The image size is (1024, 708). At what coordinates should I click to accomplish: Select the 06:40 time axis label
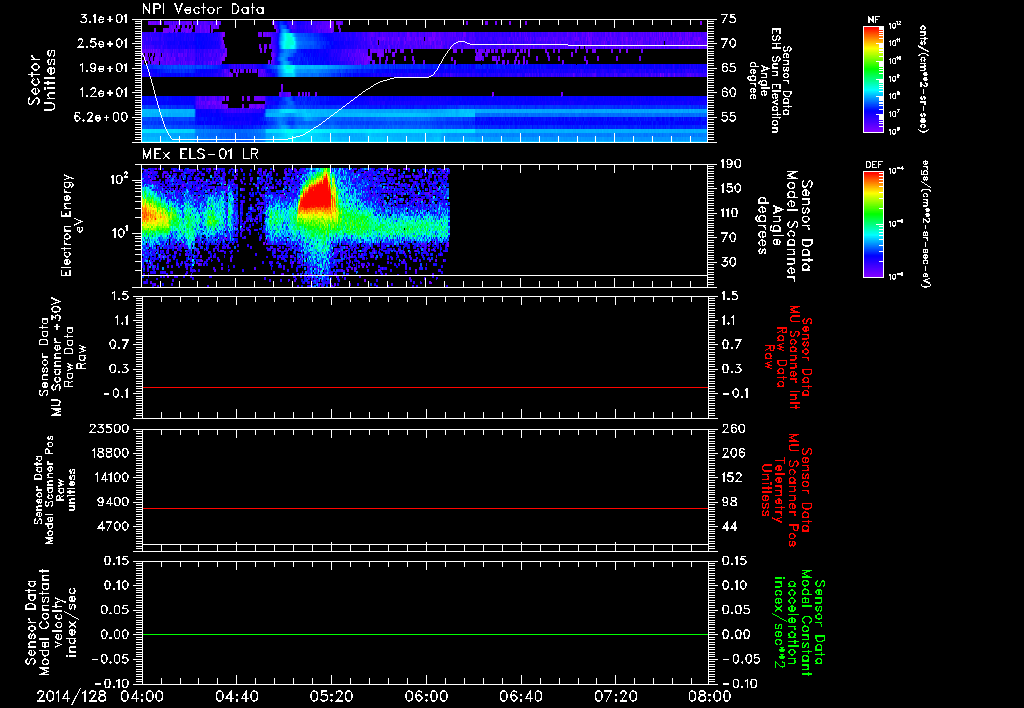click(520, 696)
